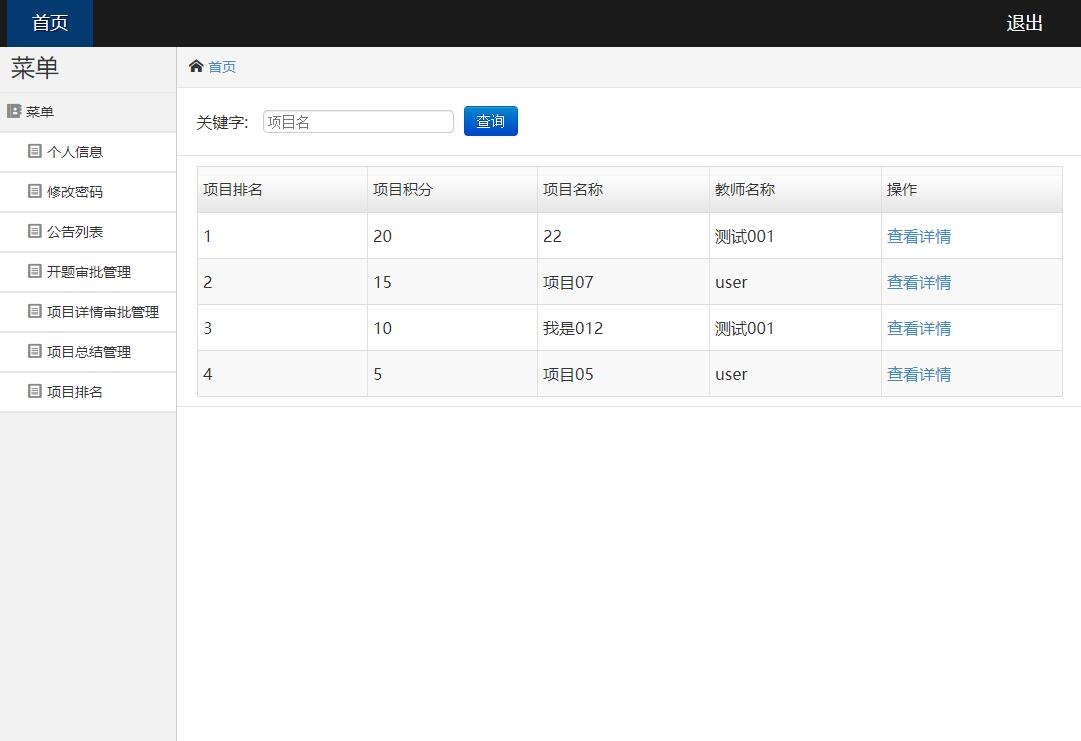
Task: Click the list icon beside 修改密码
Action: (x=35, y=192)
